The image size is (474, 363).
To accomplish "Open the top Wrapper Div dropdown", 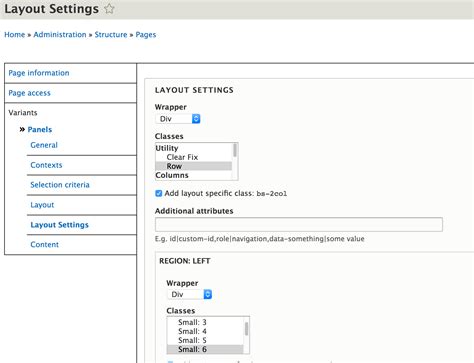I will click(178, 119).
